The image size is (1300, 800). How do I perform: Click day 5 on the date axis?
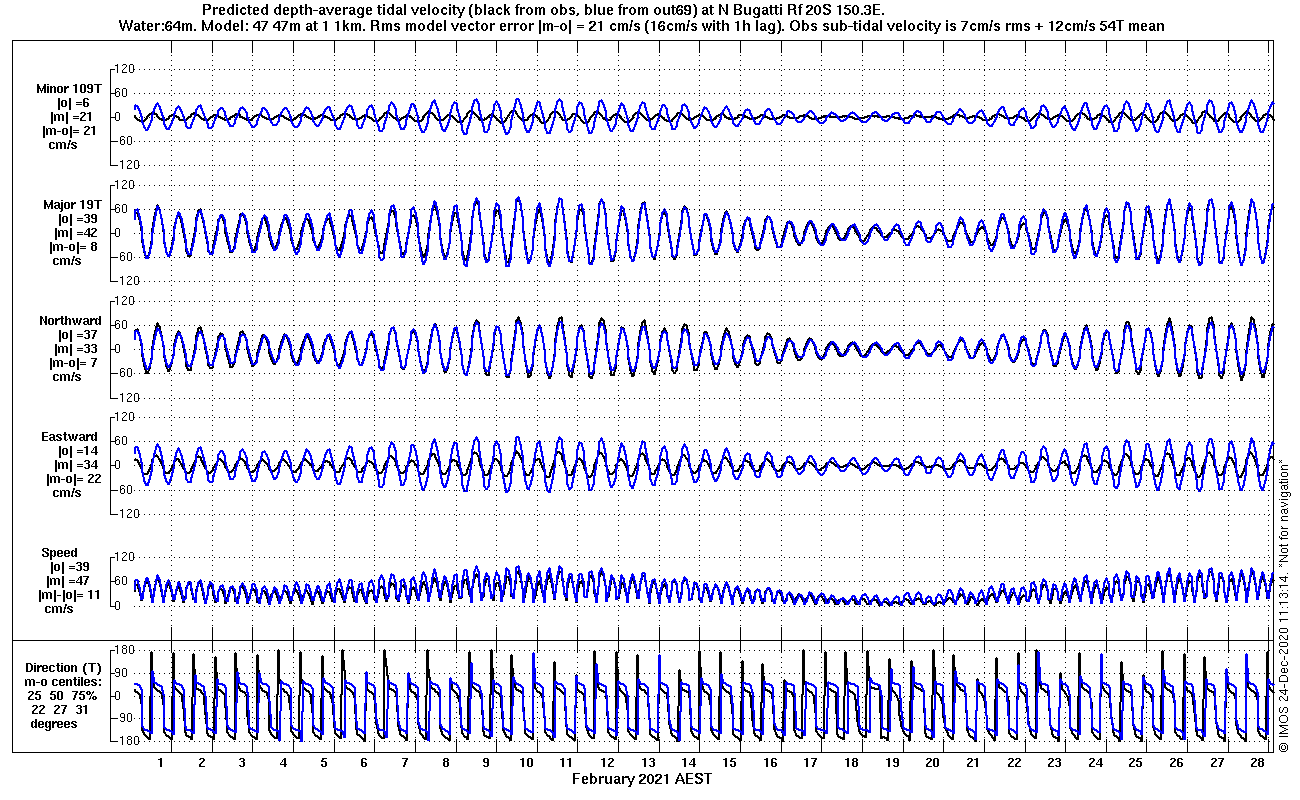point(323,763)
